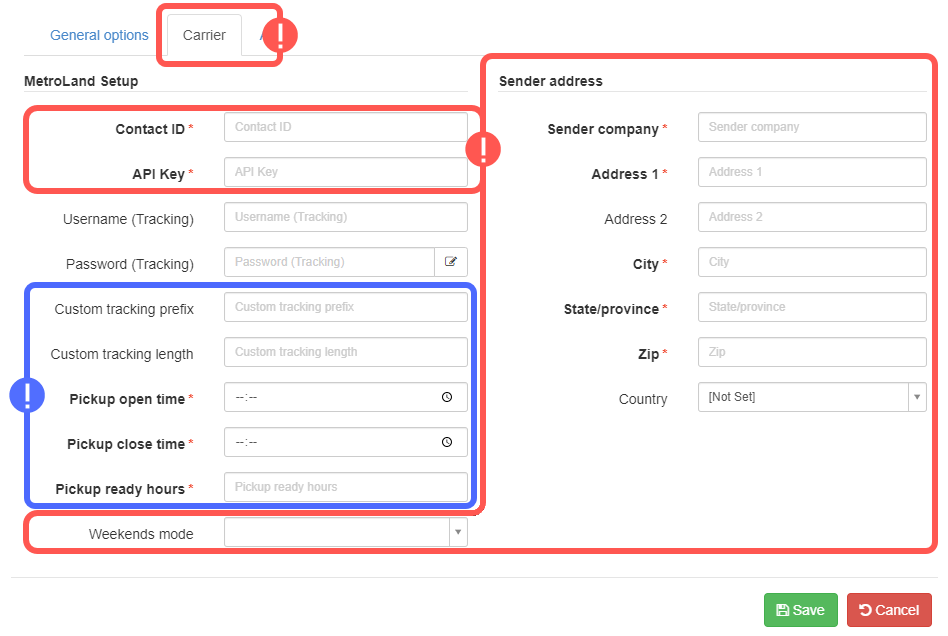Click the MetroLand Setup heading
The width and height of the screenshot is (948, 636).
81,81
